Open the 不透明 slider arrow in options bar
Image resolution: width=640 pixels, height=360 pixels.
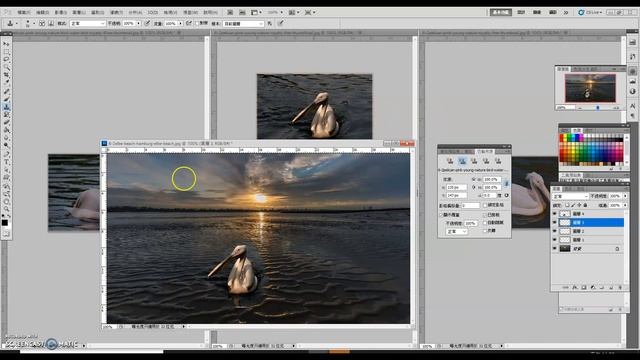[x=139, y=24]
